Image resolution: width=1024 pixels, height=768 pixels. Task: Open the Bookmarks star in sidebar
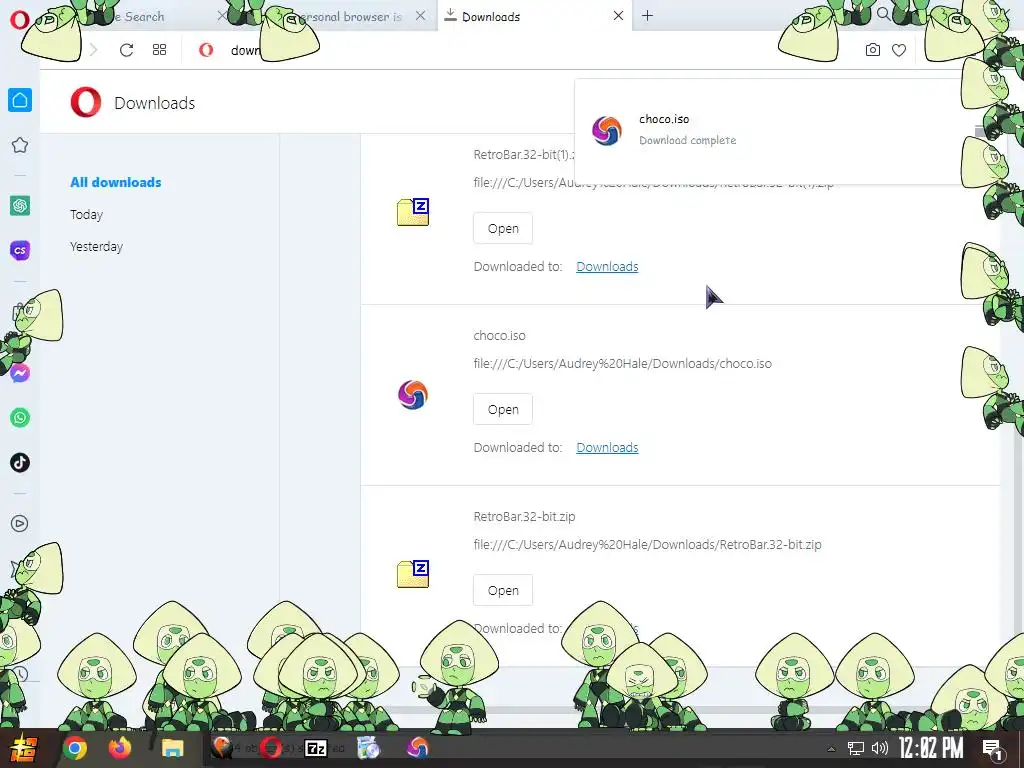tap(20, 145)
